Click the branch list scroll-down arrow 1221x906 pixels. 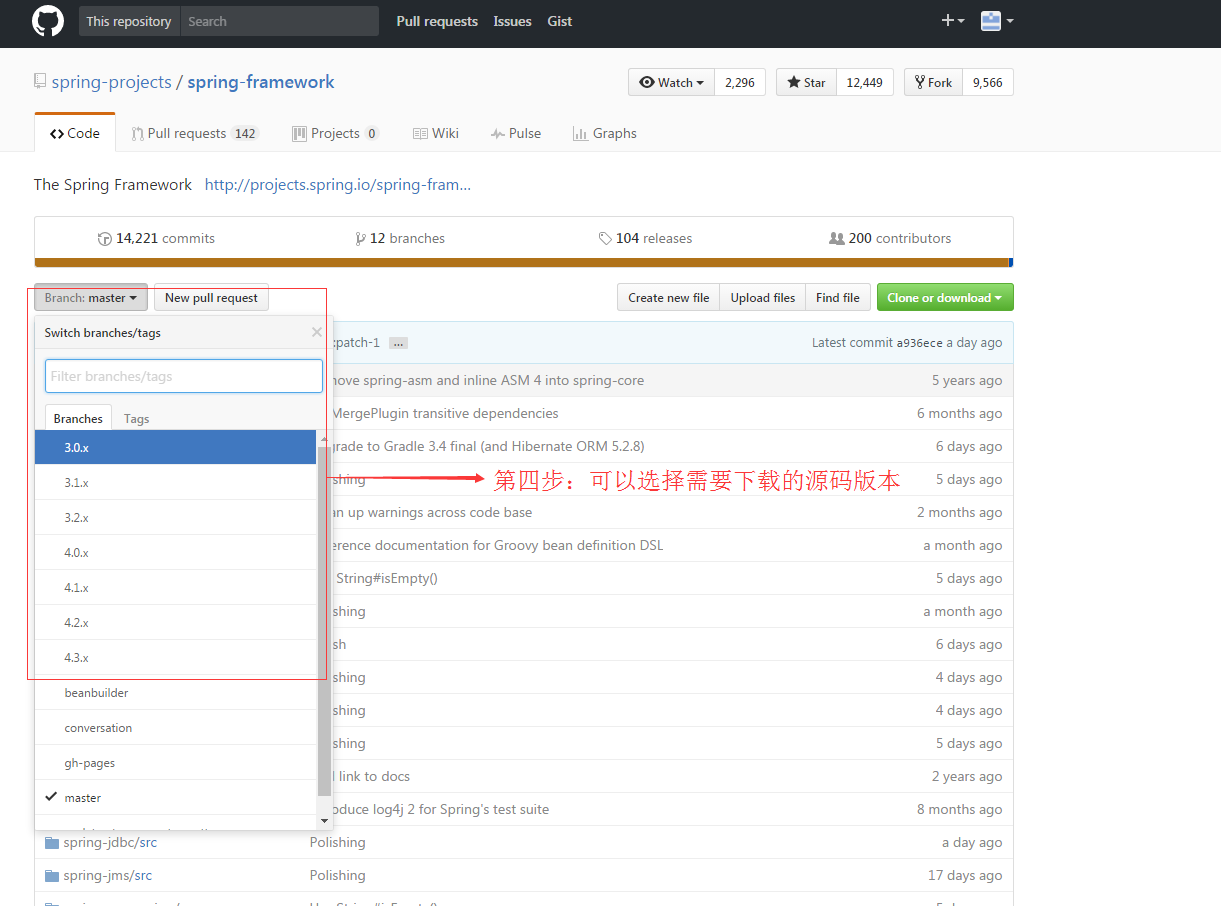pos(324,821)
